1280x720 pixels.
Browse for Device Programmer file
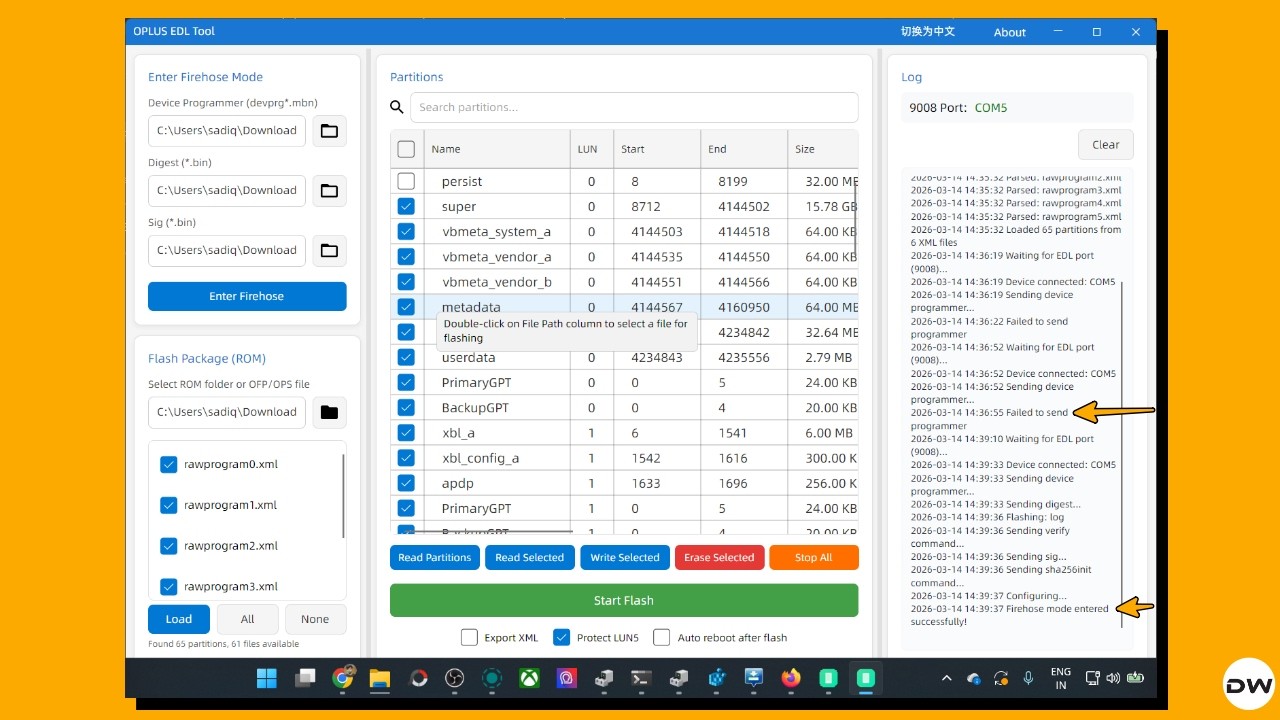(329, 130)
